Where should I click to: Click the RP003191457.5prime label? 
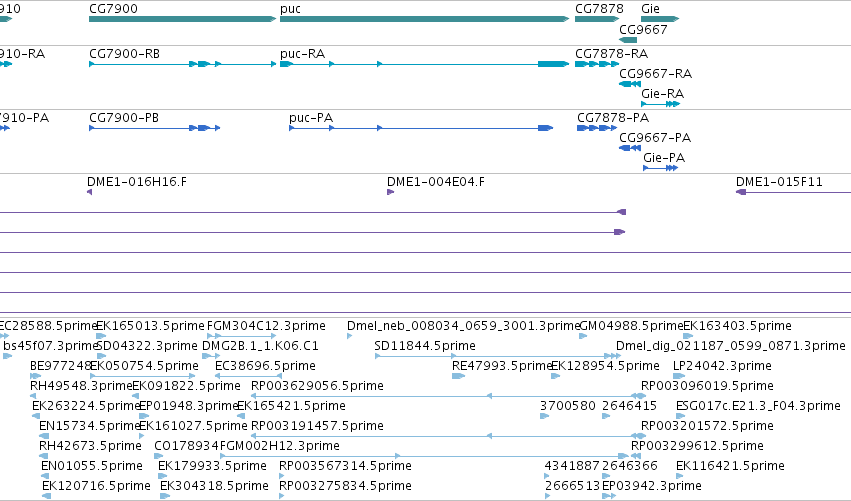pyautogui.click(x=317, y=426)
